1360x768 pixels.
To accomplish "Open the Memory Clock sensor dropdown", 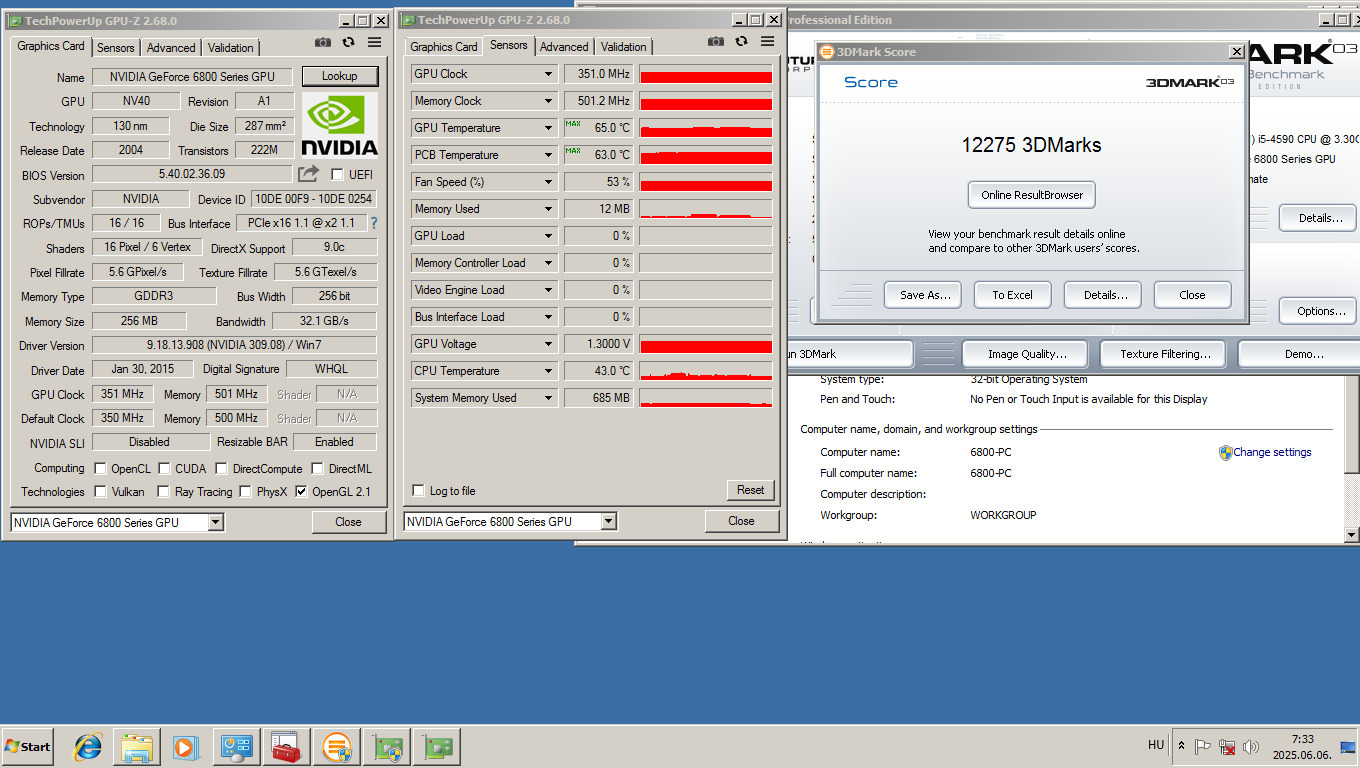I will tap(548, 101).
